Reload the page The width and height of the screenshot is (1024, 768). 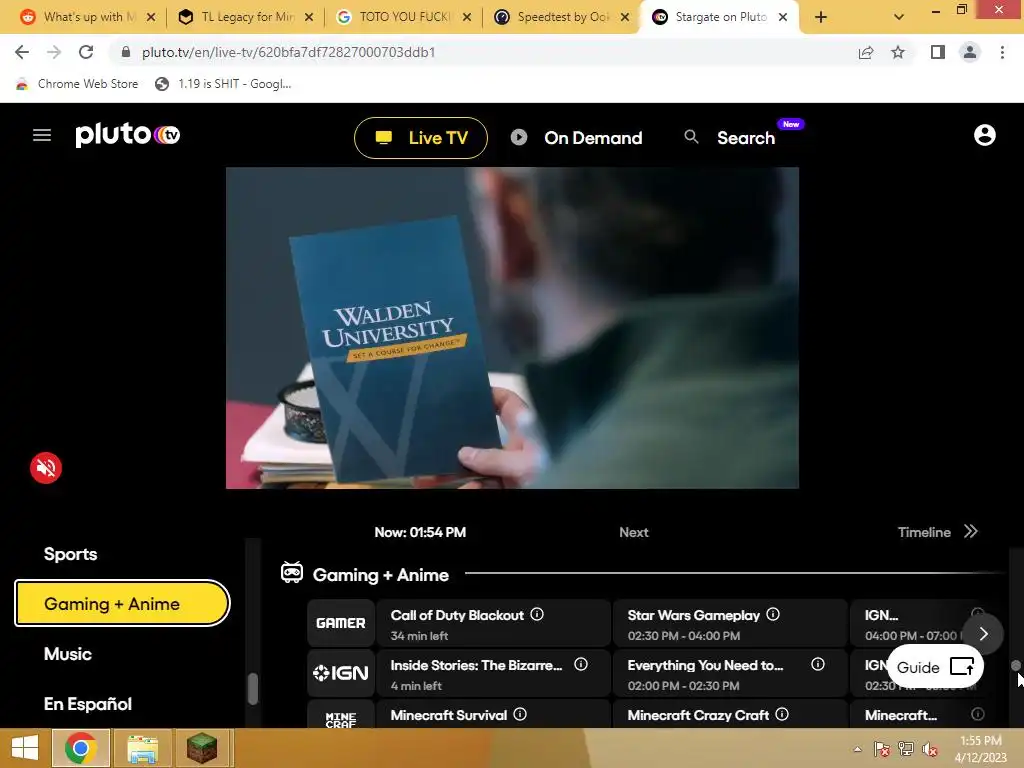(x=86, y=52)
